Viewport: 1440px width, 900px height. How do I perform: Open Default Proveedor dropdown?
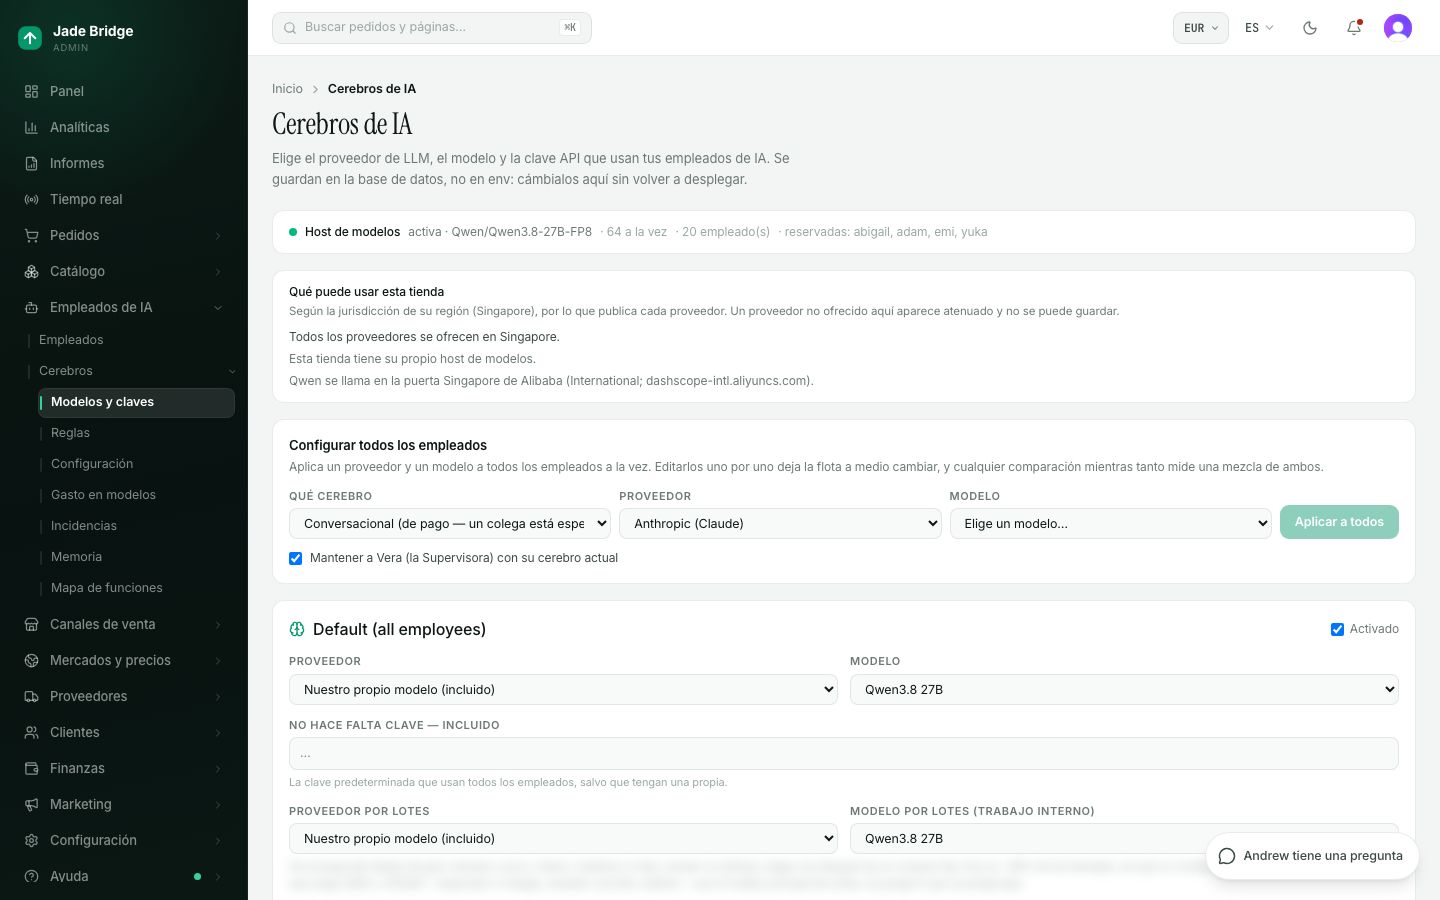[x=563, y=689]
